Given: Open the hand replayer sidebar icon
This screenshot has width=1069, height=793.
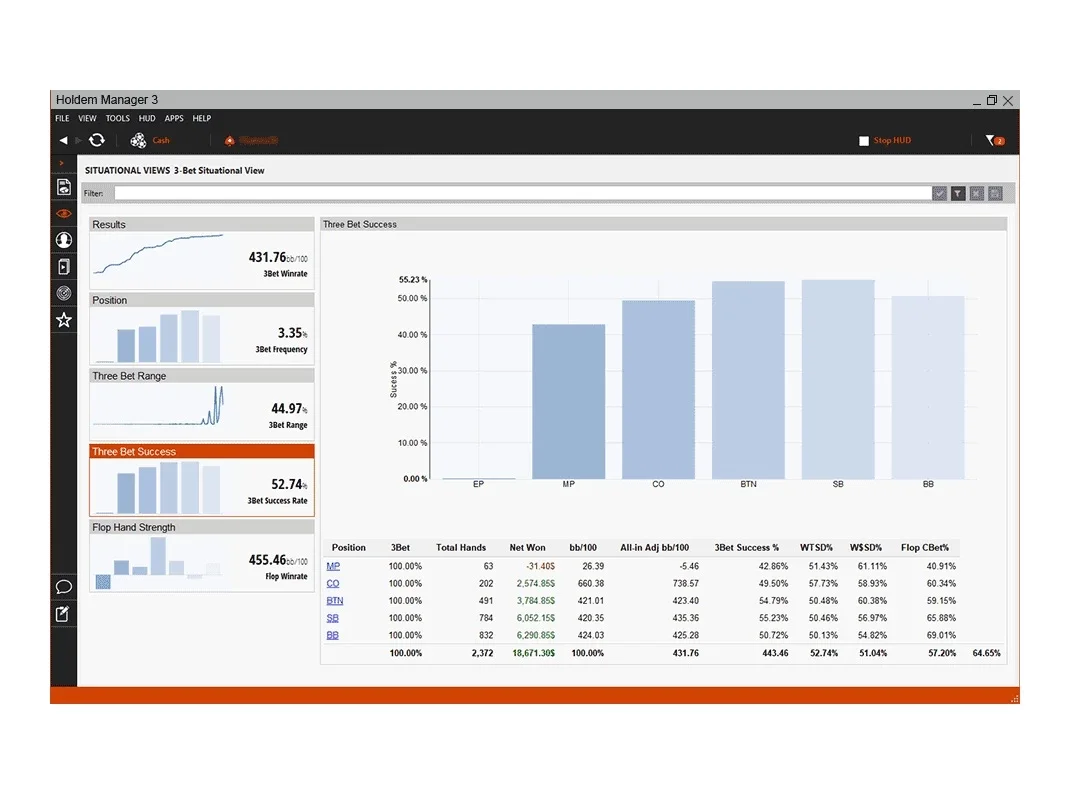Looking at the screenshot, I should (x=63, y=267).
